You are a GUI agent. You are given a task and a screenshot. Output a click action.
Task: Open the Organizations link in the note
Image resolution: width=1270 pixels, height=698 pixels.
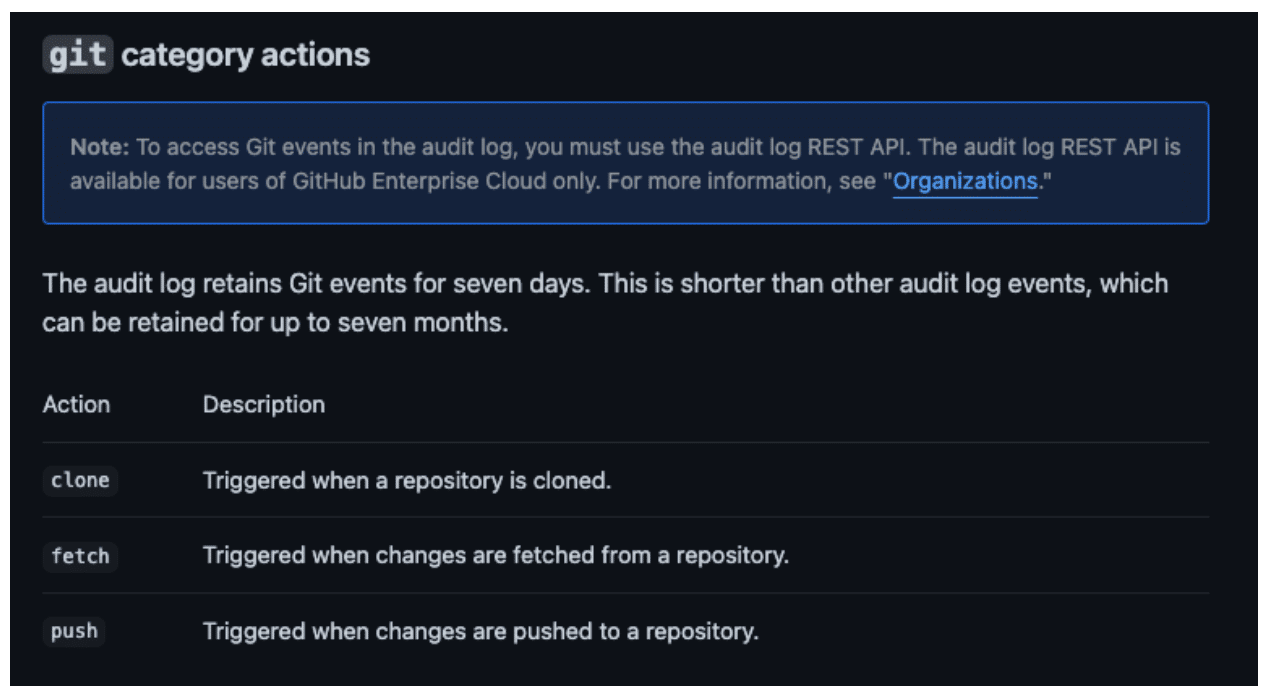(x=964, y=182)
